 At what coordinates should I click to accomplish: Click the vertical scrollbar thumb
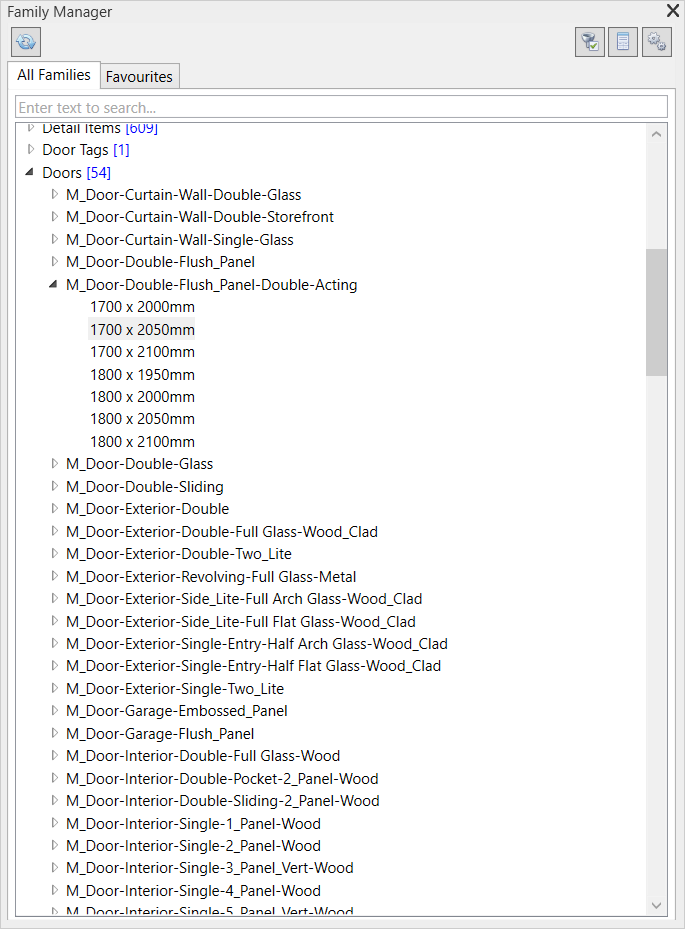[x=656, y=312]
